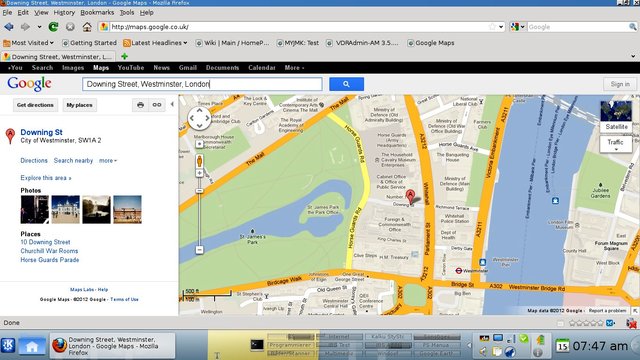The width and height of the screenshot is (640, 360).
Task: Open the Wiki | Main / HomeP... bookmark
Action: click(x=232, y=43)
